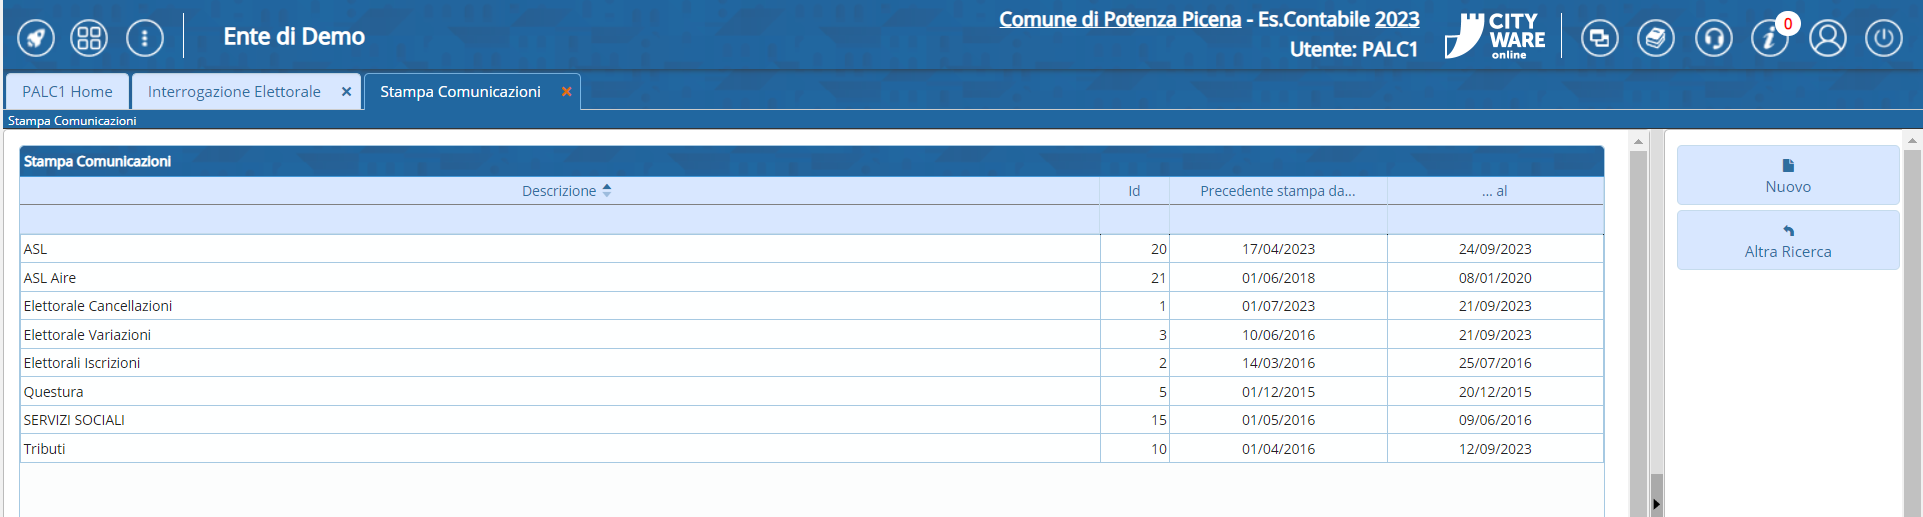Close the Stampa Comunicazioni tab
1923x517 pixels.
[x=566, y=92]
